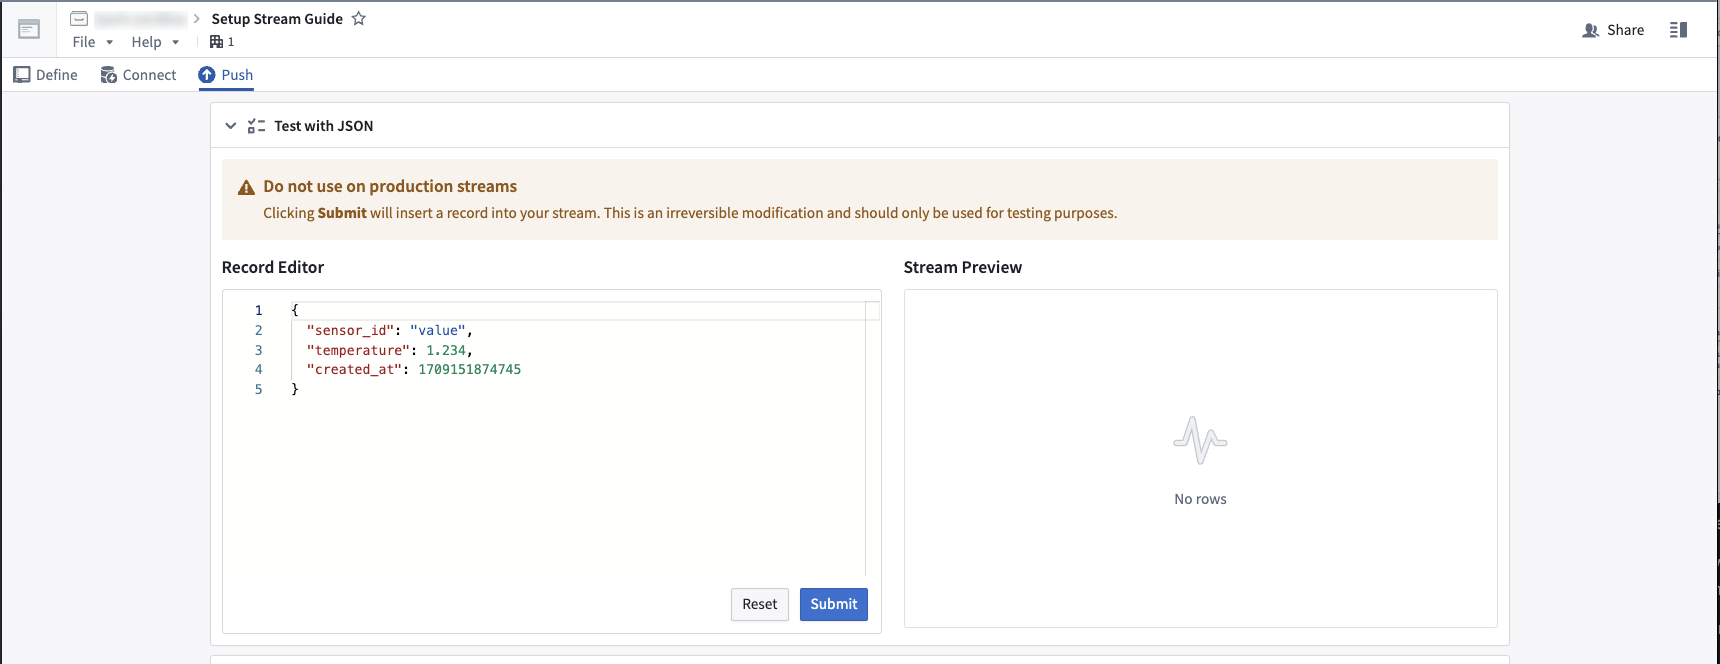Click the Connect tab database icon
The height and width of the screenshot is (664, 1720).
click(109, 75)
